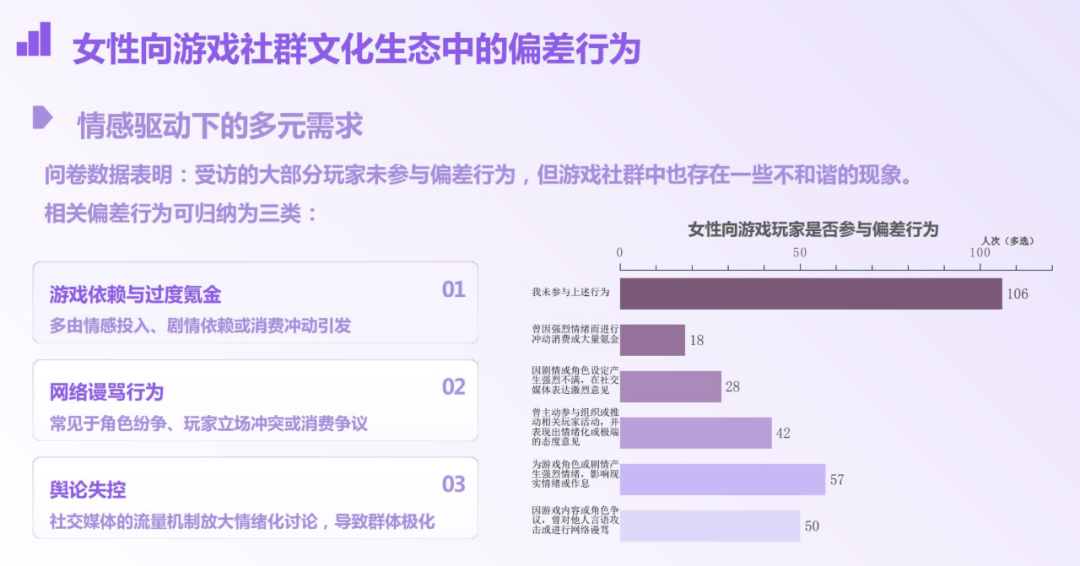Click the axis tick label 100
The image size is (1080, 566).
click(x=979, y=253)
